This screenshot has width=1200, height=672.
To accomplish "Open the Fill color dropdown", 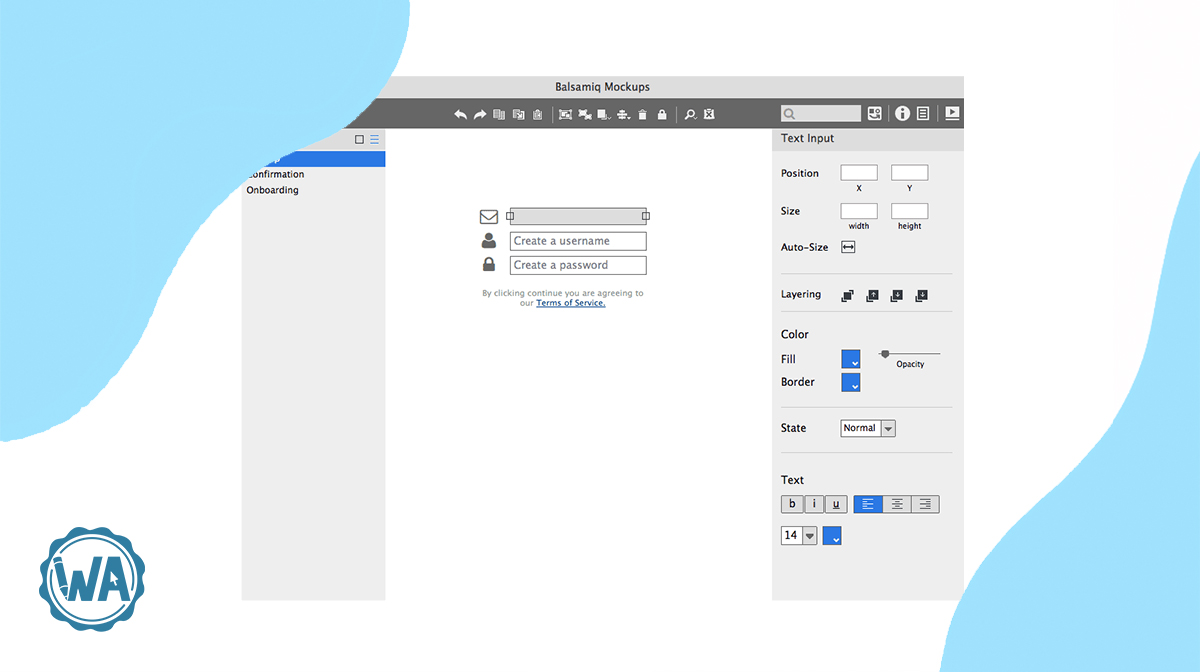I will pyautogui.click(x=850, y=359).
